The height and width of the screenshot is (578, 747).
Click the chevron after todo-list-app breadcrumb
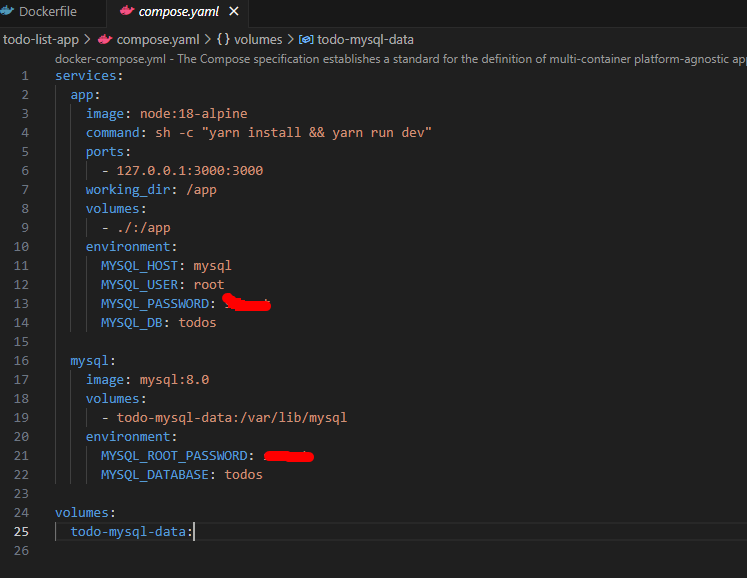click(x=88, y=40)
